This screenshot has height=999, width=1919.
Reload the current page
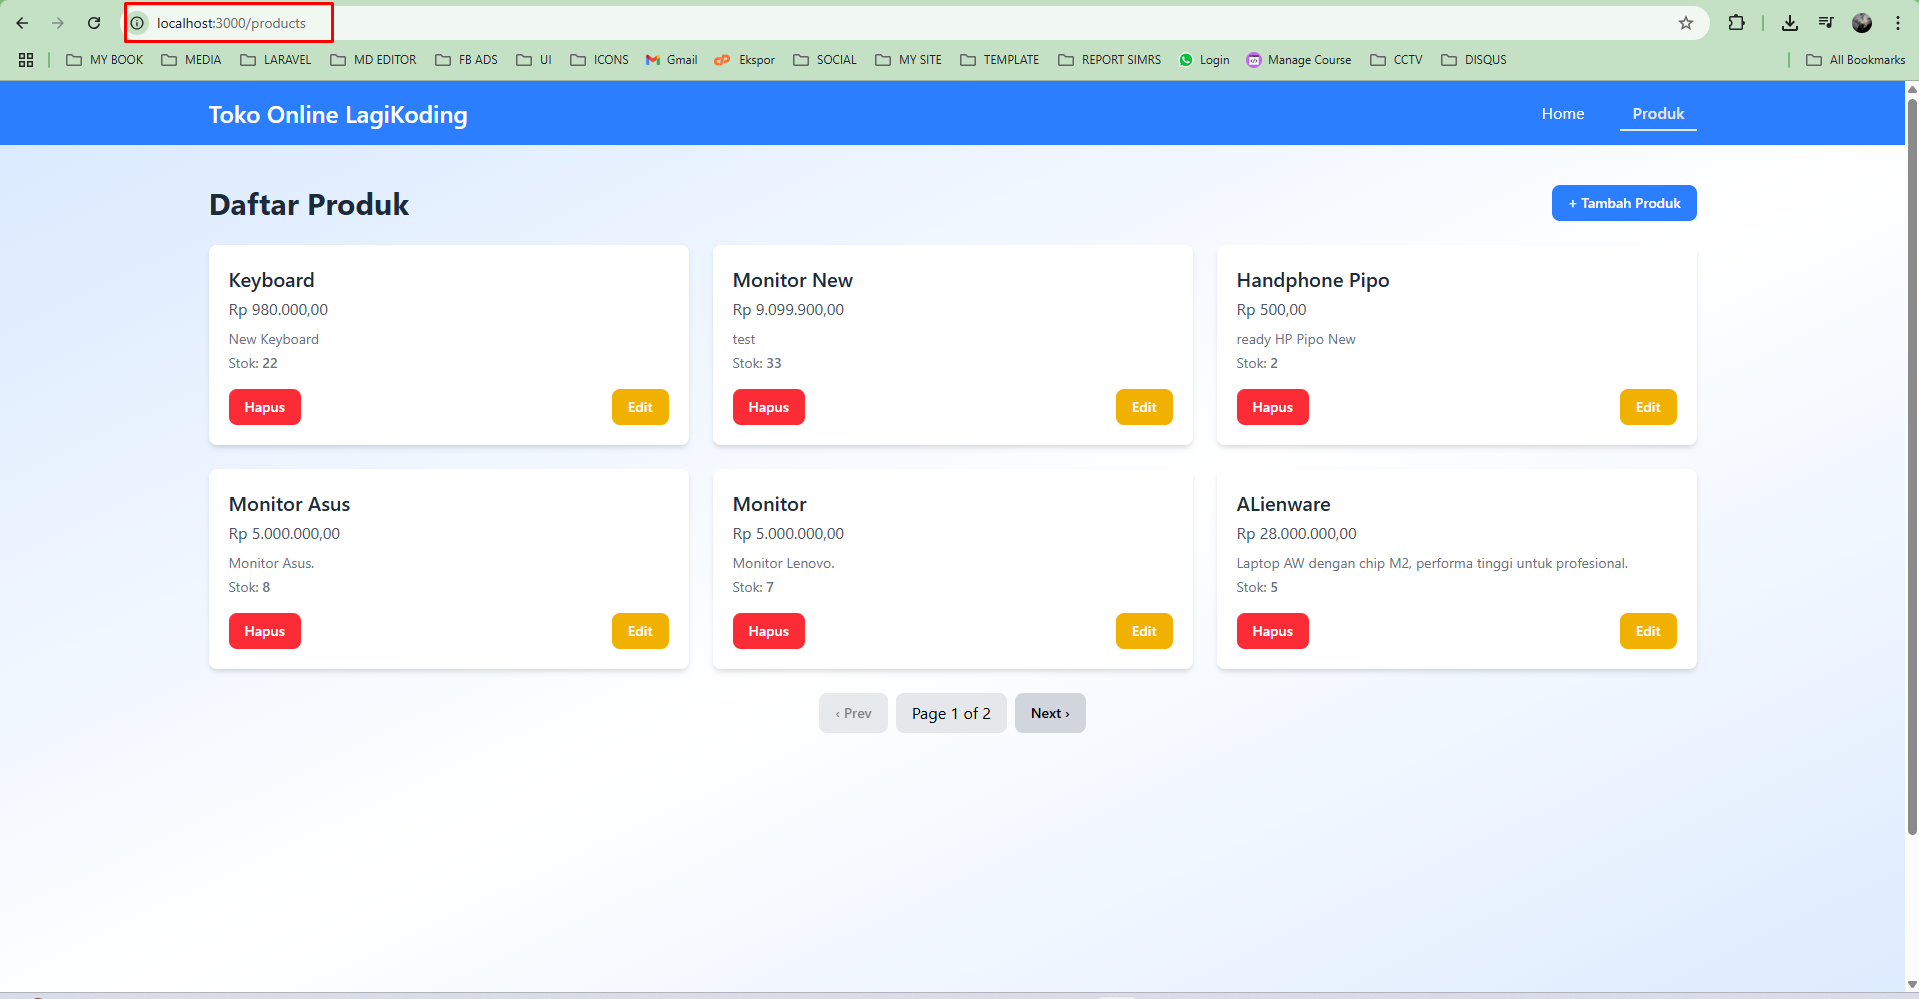tap(93, 22)
